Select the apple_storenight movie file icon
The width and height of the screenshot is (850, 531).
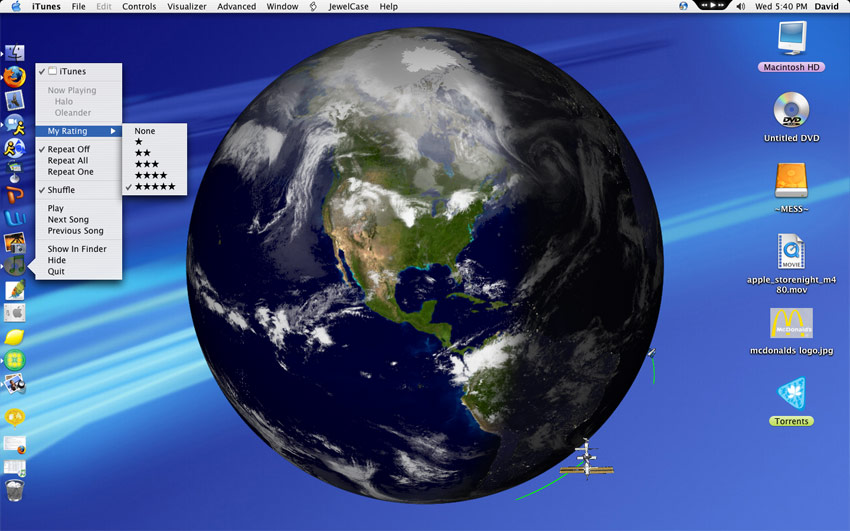(791, 251)
